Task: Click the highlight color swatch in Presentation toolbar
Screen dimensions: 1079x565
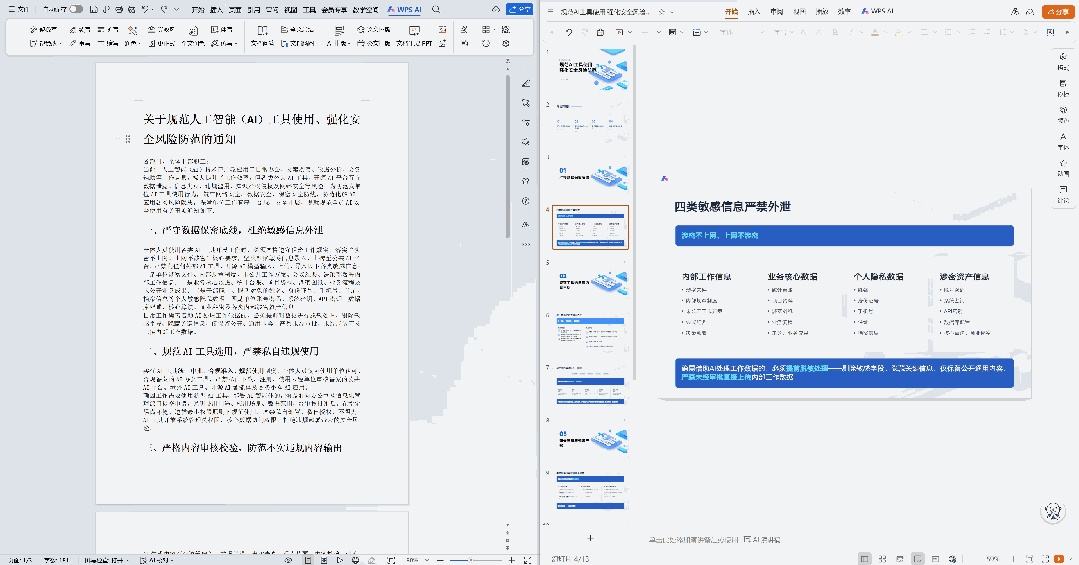Action: tap(898, 32)
